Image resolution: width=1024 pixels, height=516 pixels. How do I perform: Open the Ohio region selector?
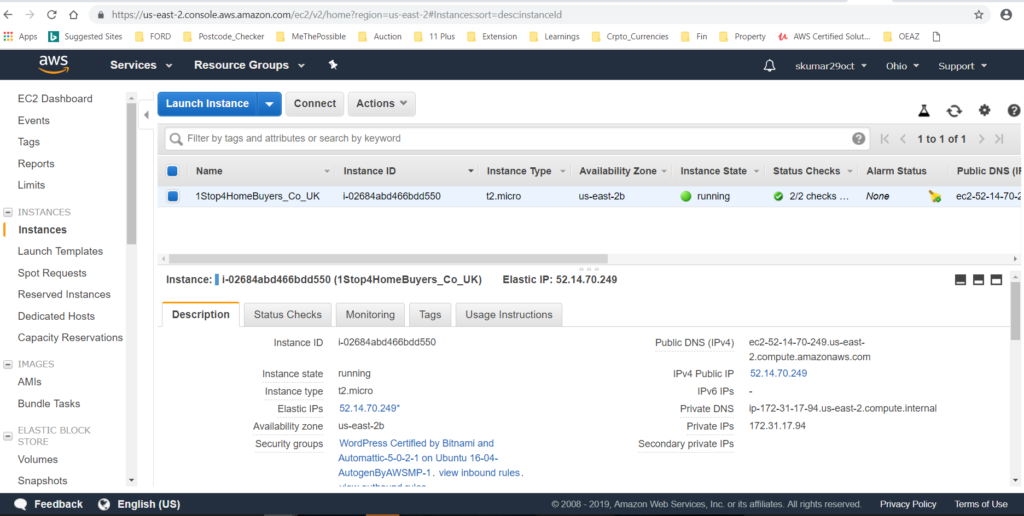click(x=903, y=66)
